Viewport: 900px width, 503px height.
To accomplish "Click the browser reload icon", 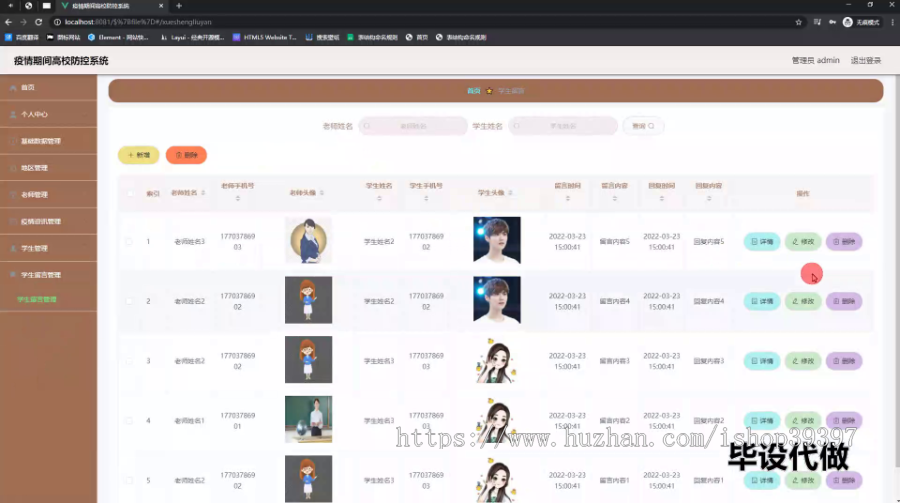I will pyautogui.click(x=38, y=22).
